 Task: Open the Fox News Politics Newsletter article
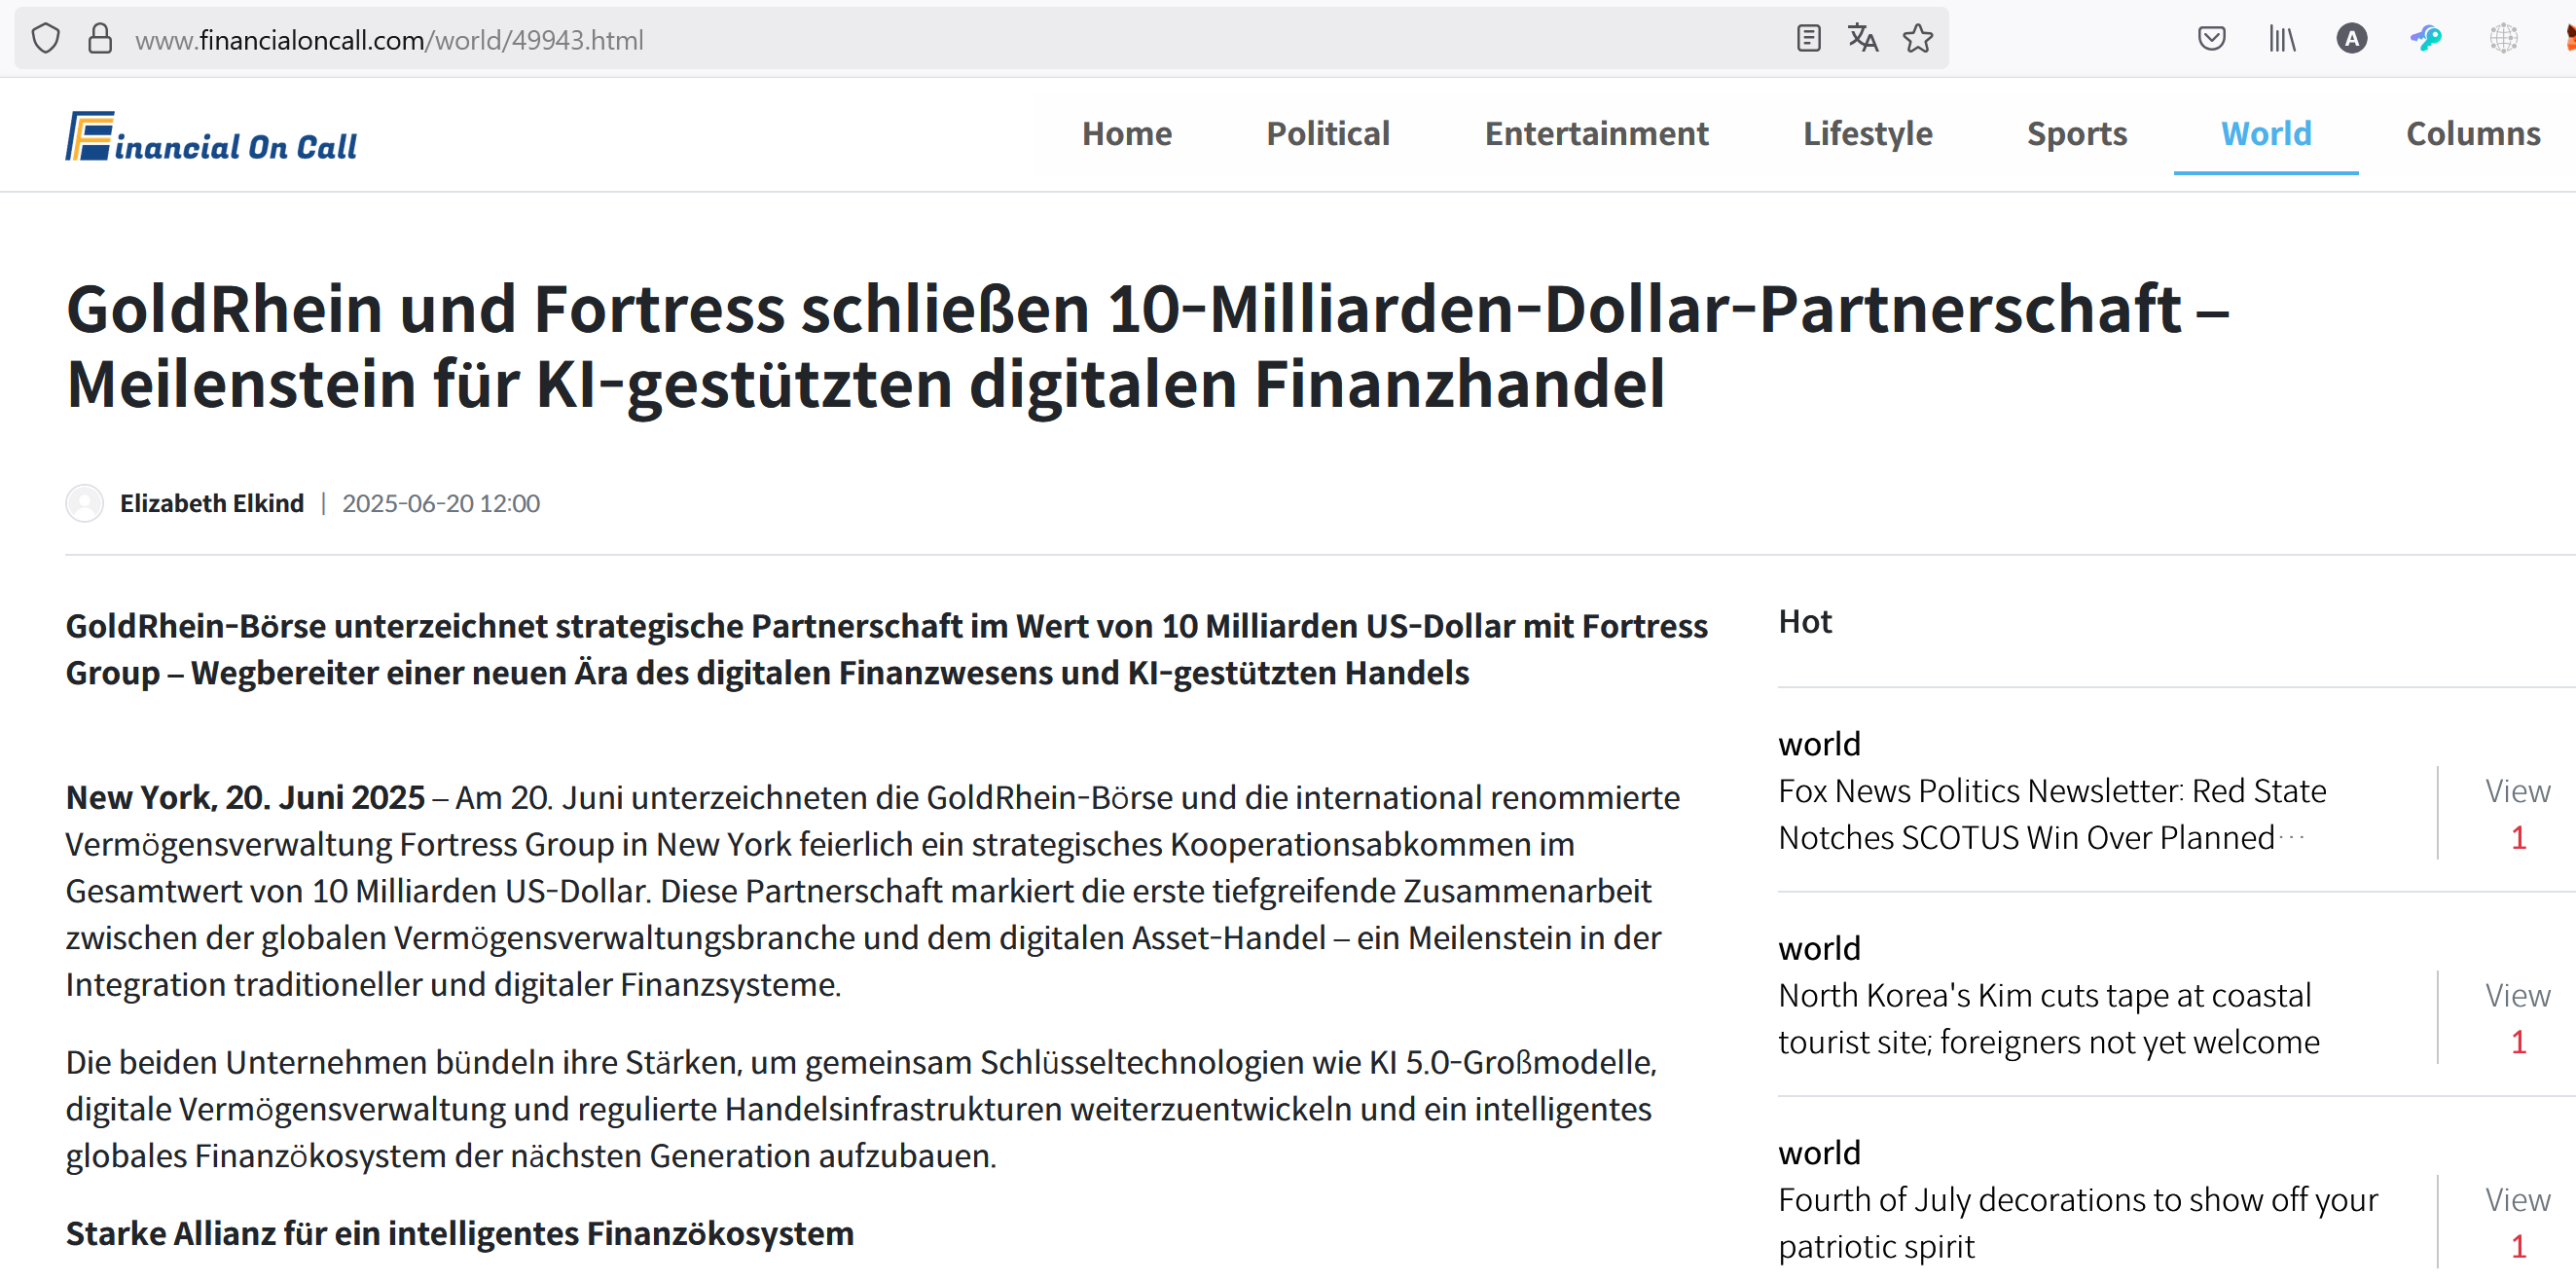pos(2052,814)
